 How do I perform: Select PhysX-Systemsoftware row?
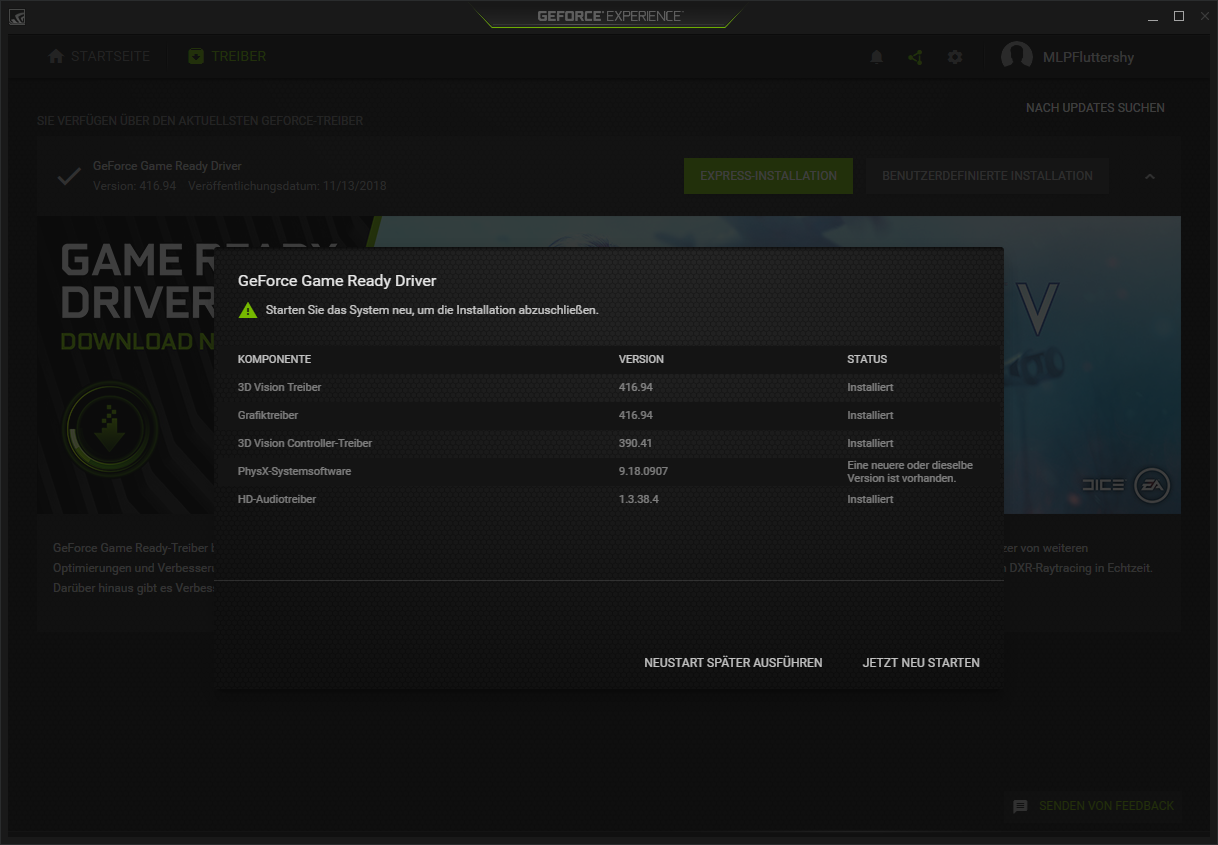609,471
